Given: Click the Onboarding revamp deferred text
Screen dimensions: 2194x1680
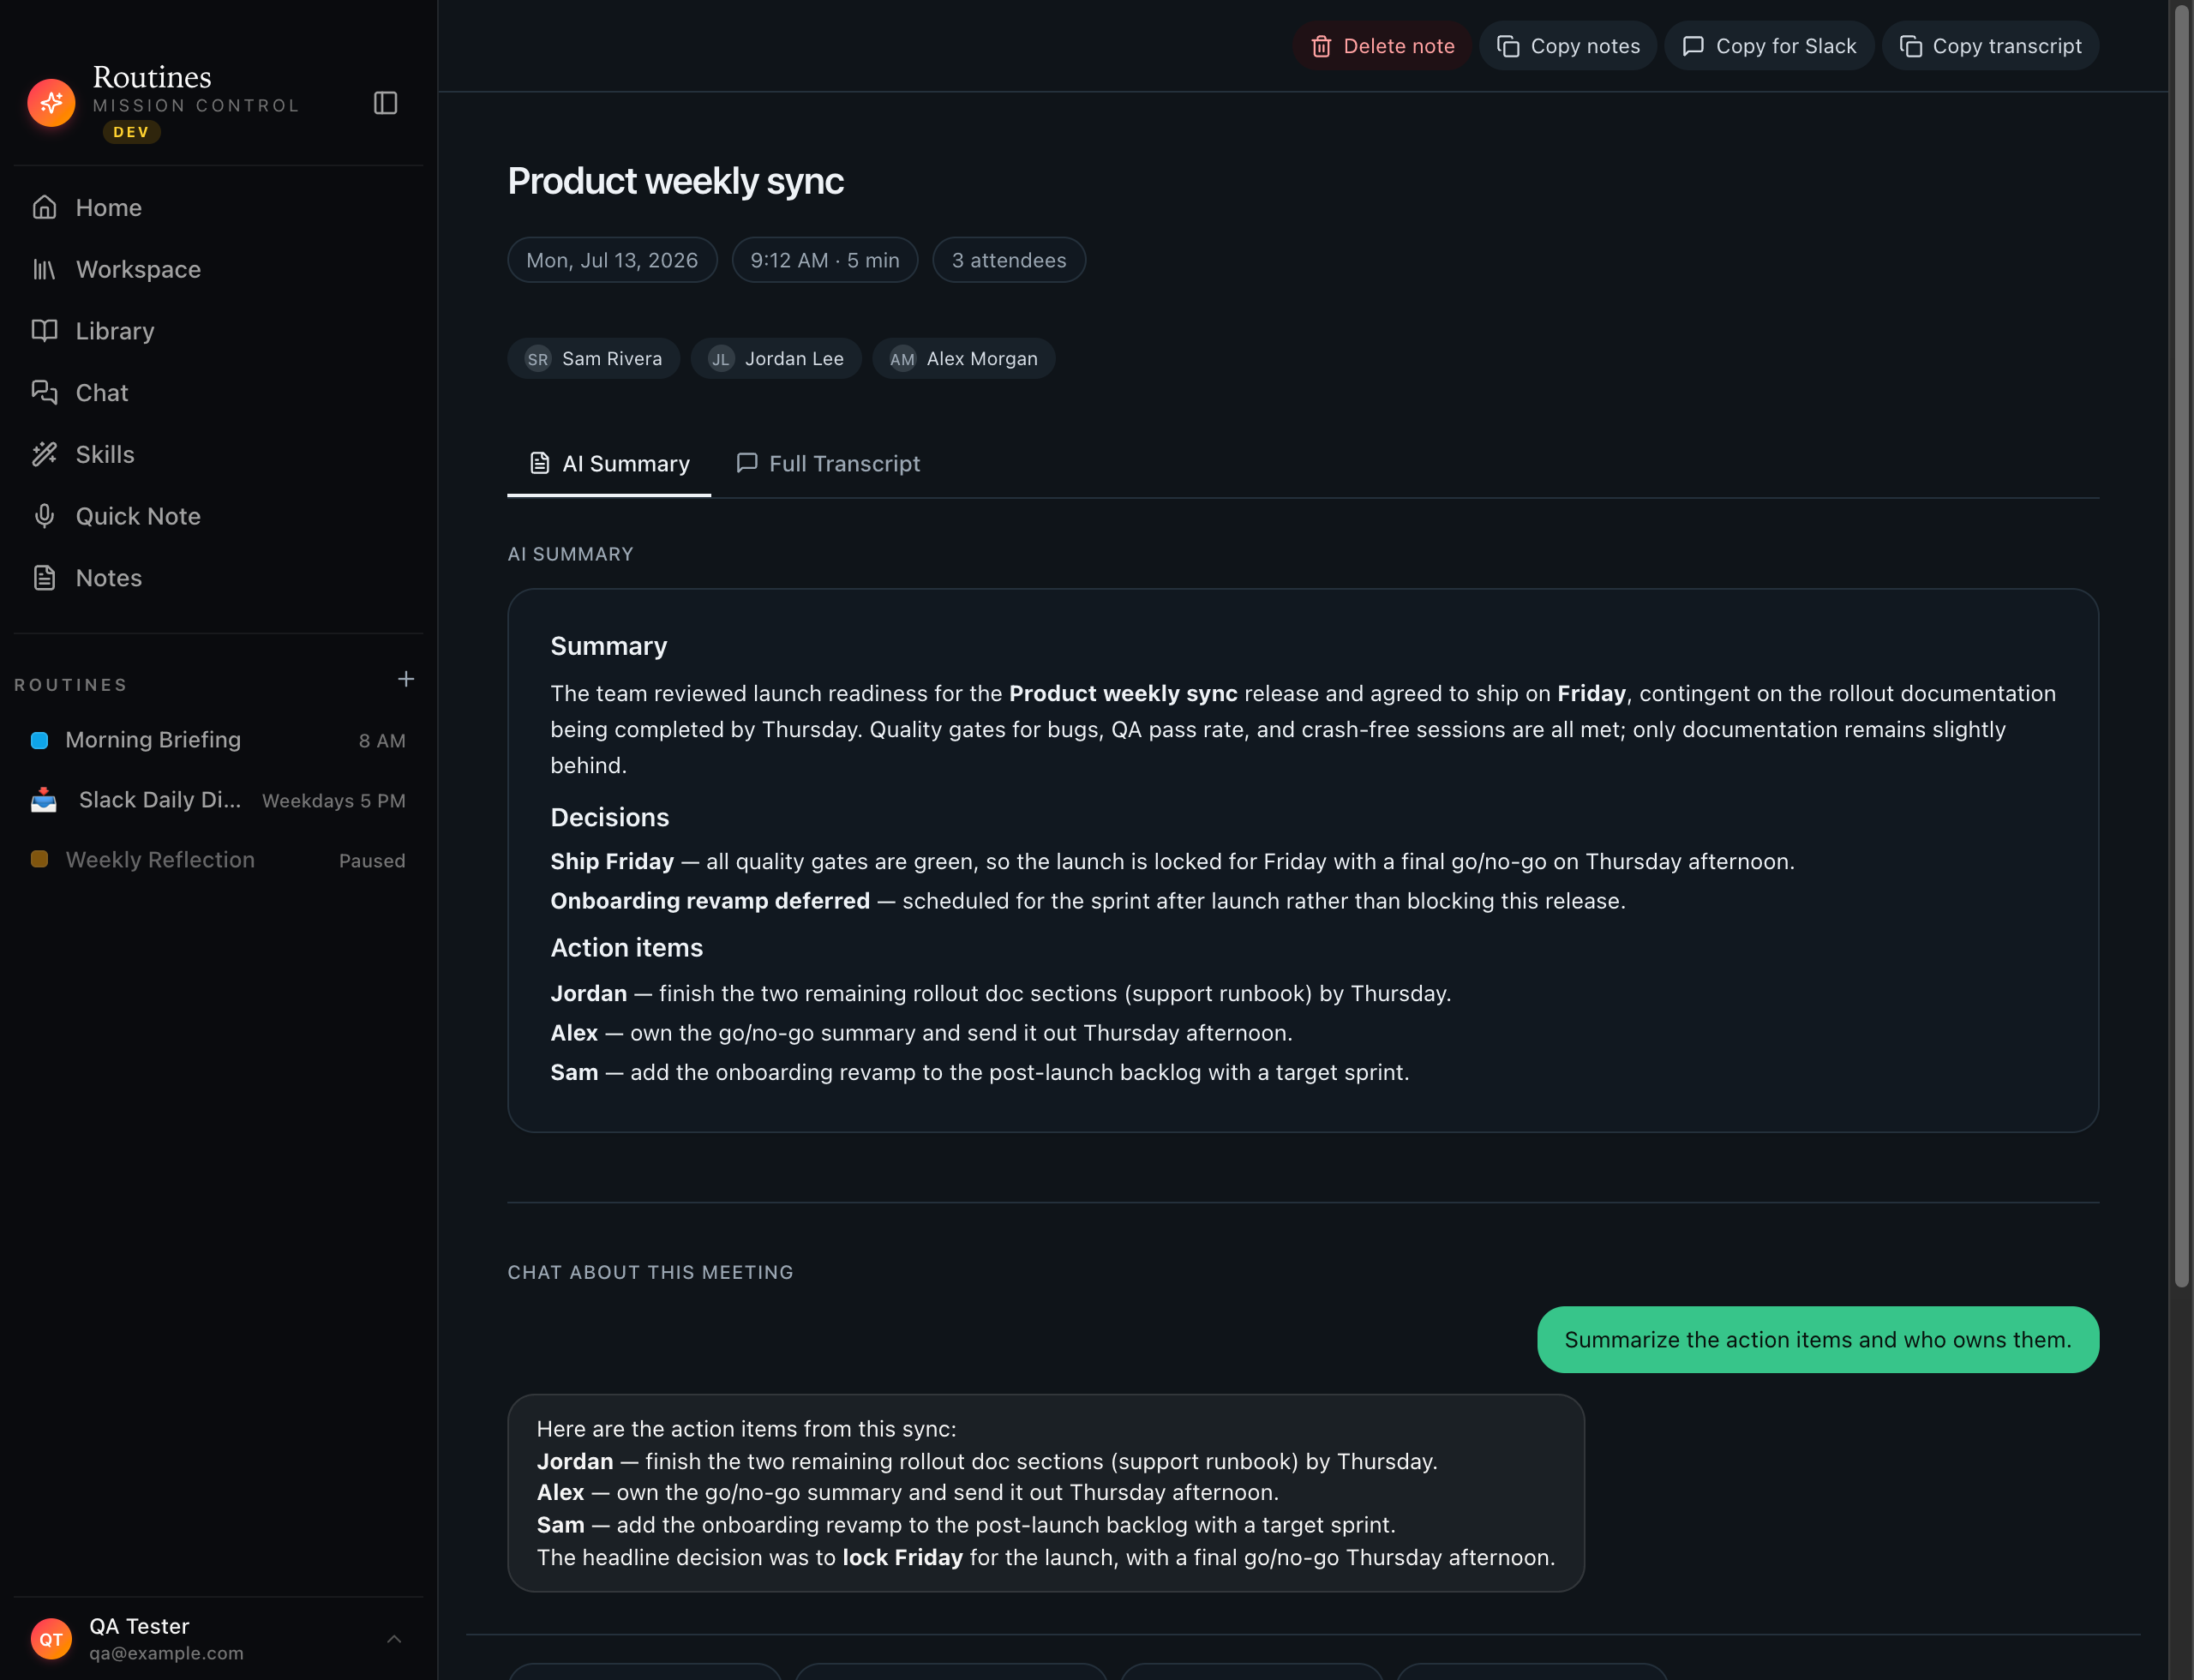Looking at the screenshot, I should [x=710, y=901].
